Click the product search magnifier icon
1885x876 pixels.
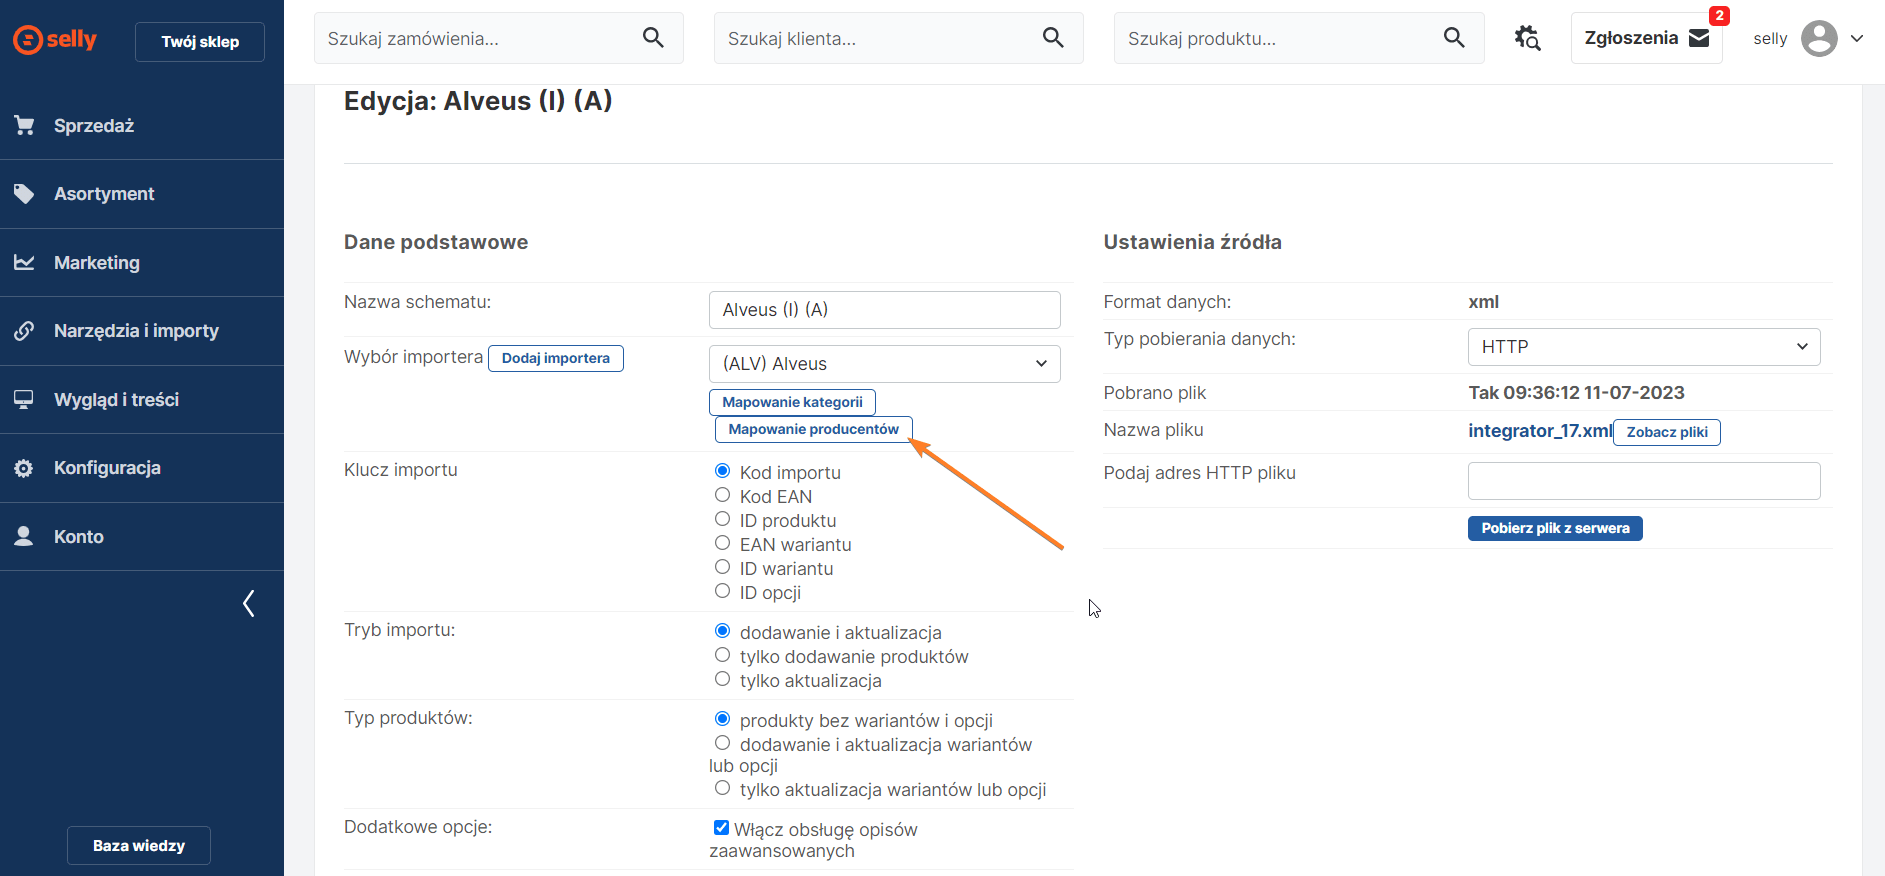(1454, 38)
